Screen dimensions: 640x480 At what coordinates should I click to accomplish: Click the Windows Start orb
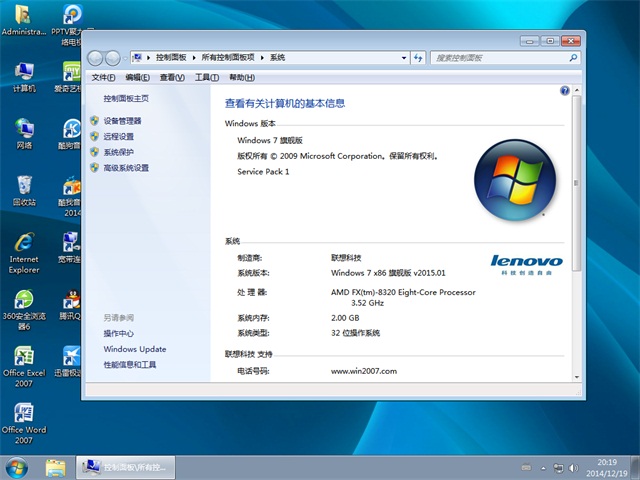pos(17,467)
